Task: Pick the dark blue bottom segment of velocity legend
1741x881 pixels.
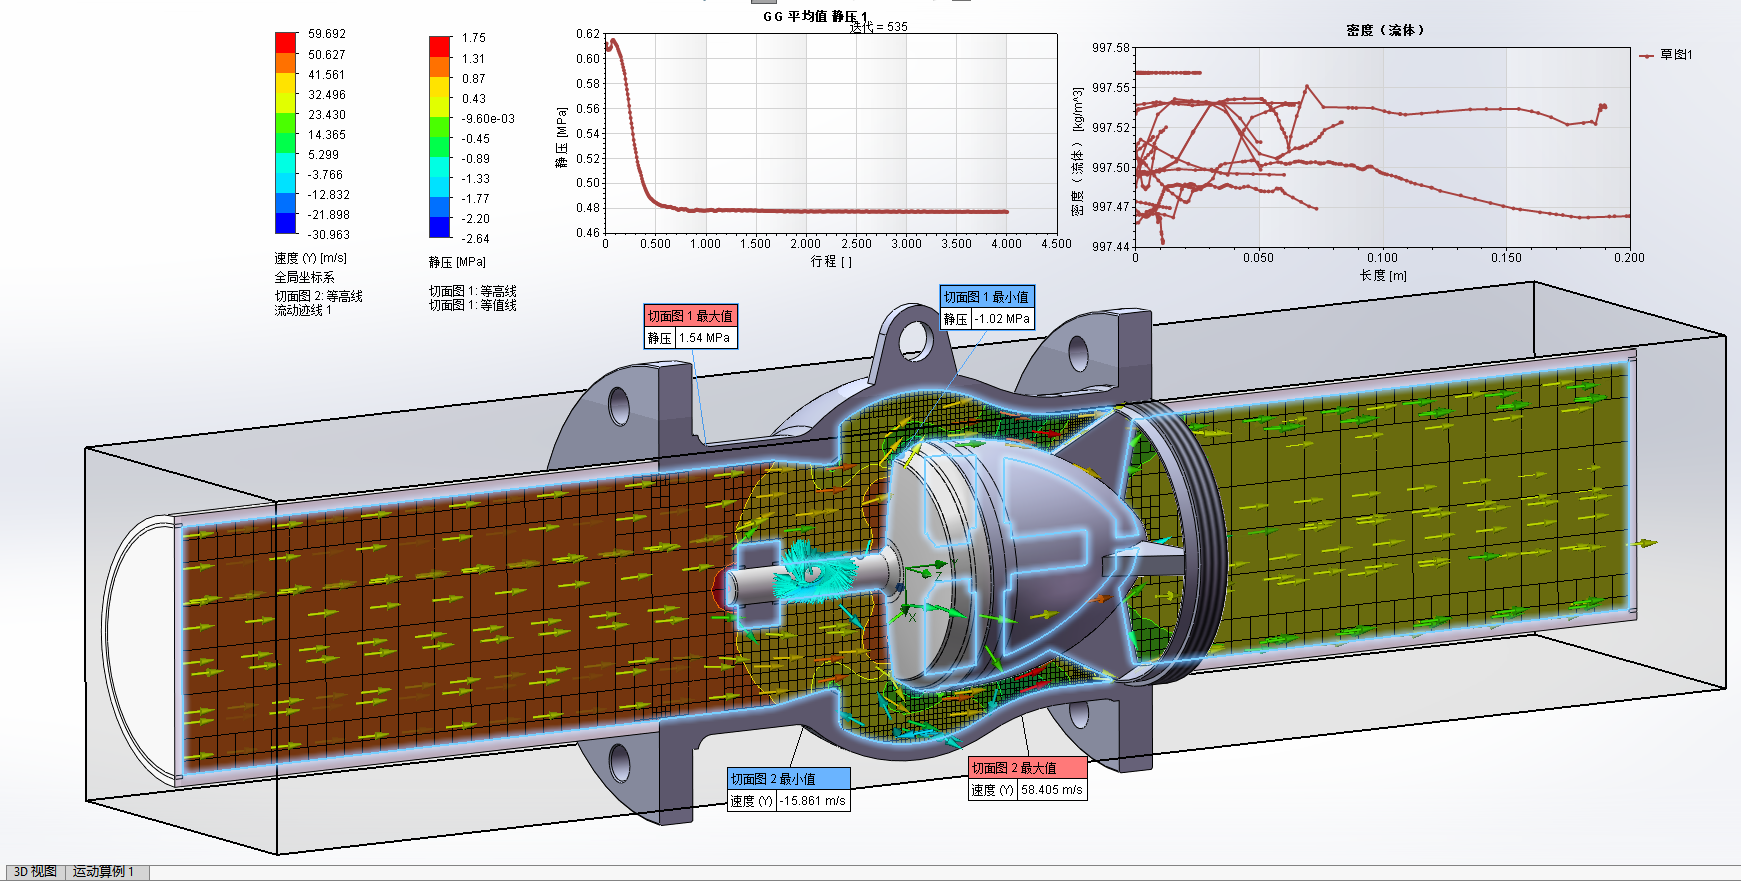Action: 286,223
